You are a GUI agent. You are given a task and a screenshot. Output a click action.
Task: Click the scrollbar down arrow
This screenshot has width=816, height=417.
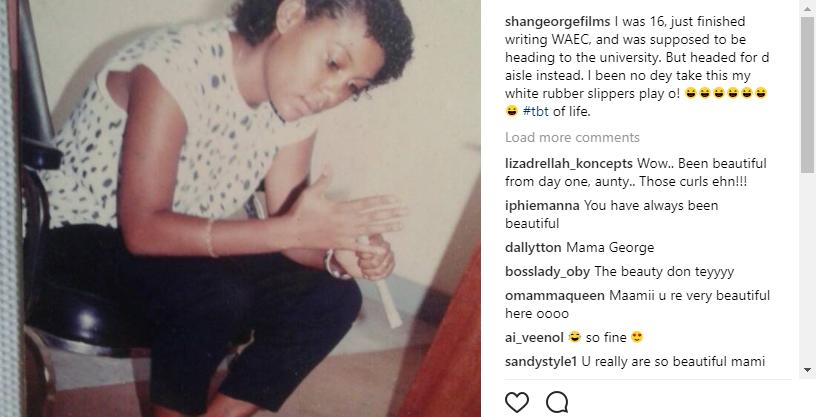[807, 370]
